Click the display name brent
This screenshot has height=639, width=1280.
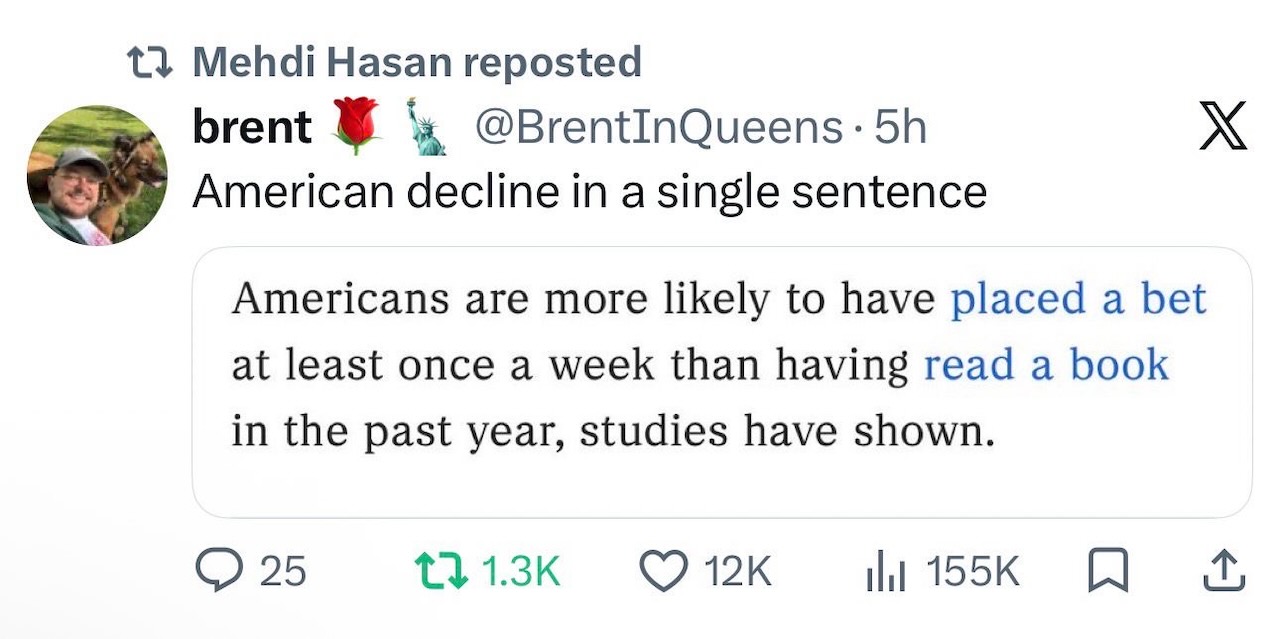[252, 127]
